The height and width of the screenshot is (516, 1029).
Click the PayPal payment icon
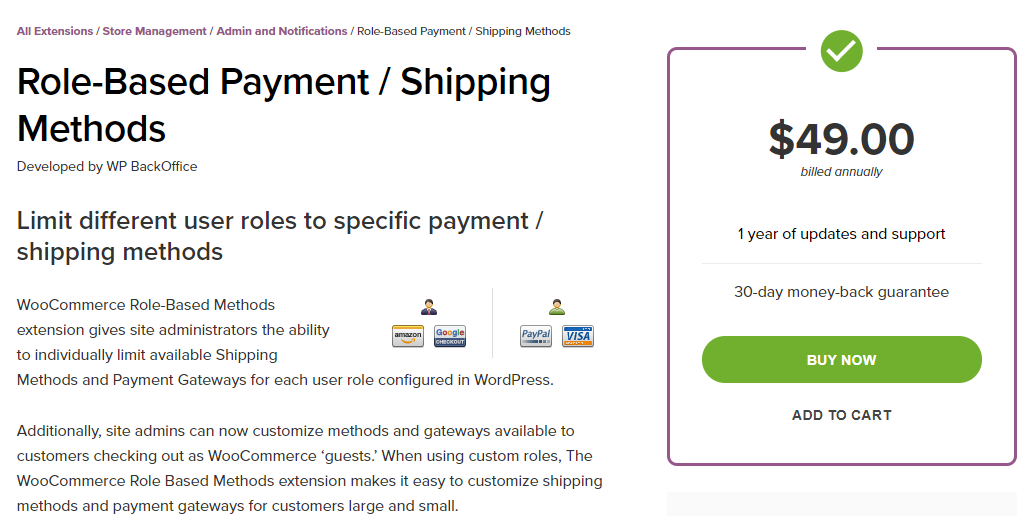[536, 336]
